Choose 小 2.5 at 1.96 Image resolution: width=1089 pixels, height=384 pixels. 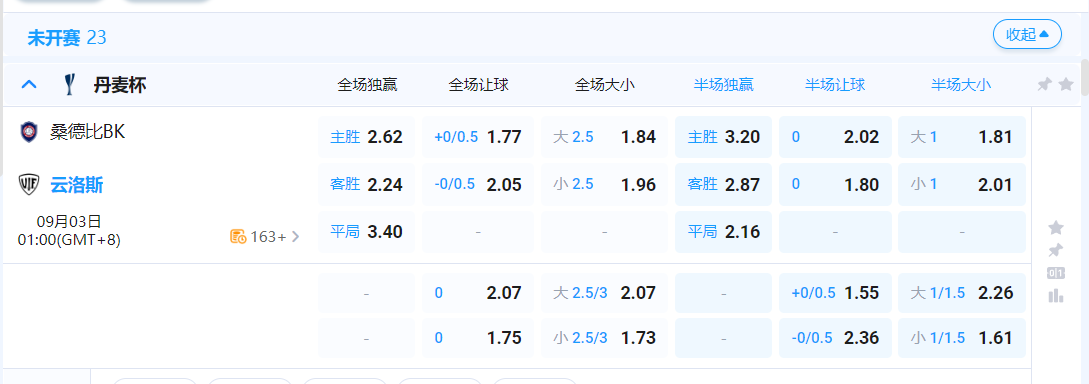point(604,185)
